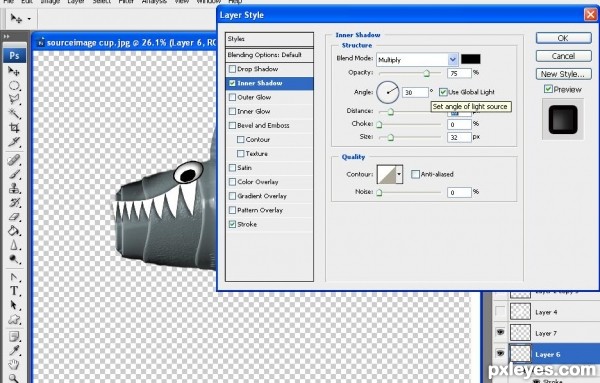Enable the Pattern Overlay checkbox
This screenshot has height=383, width=600.
coord(232,210)
